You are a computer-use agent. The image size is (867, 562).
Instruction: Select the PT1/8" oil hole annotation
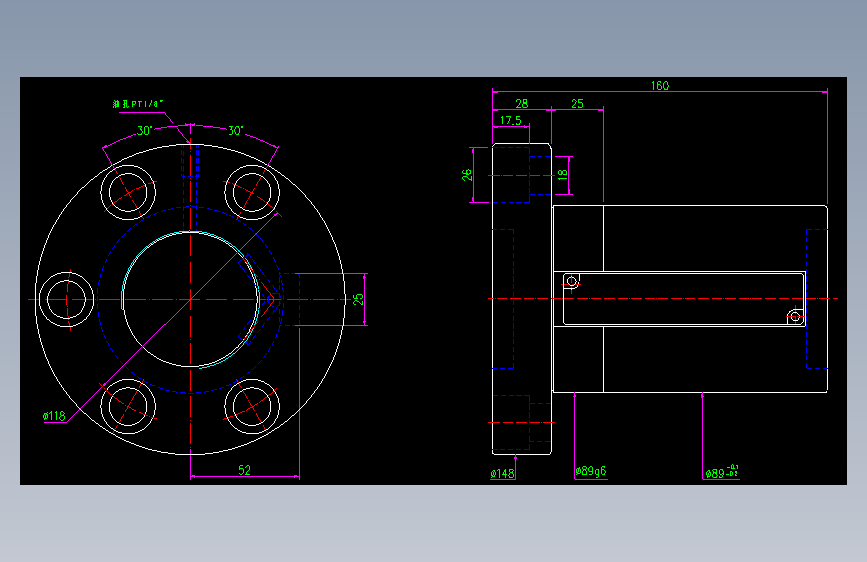[138, 104]
